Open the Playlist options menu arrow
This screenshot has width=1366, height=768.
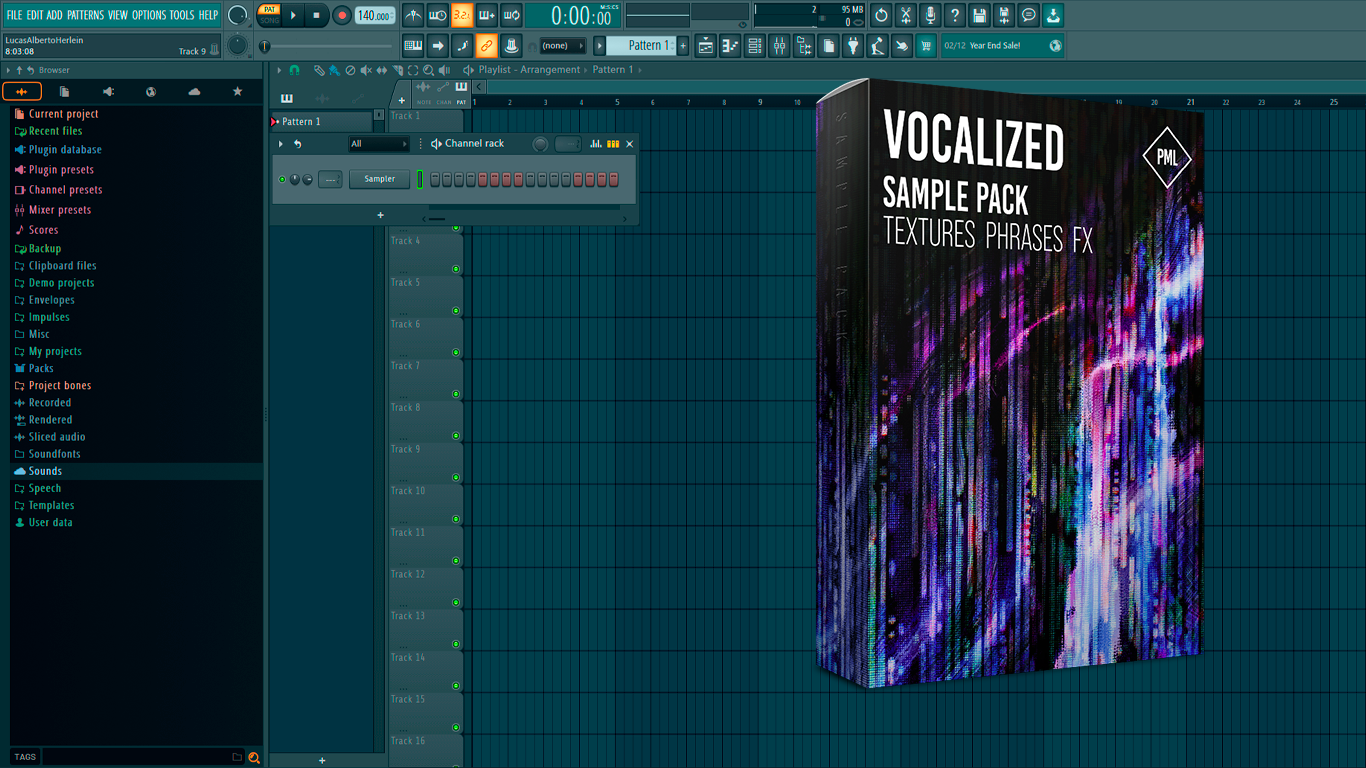(x=281, y=70)
